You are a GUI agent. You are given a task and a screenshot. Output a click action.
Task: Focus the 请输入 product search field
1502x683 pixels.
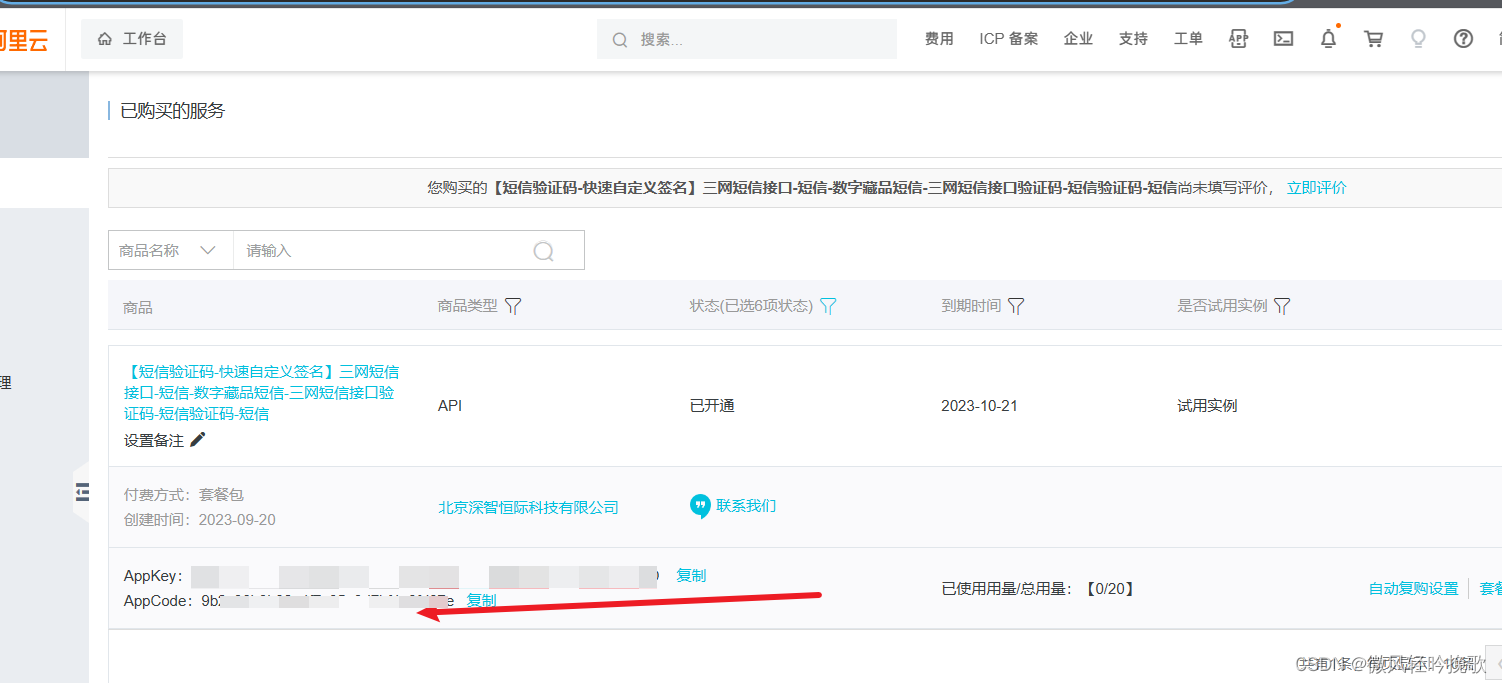[385, 251]
